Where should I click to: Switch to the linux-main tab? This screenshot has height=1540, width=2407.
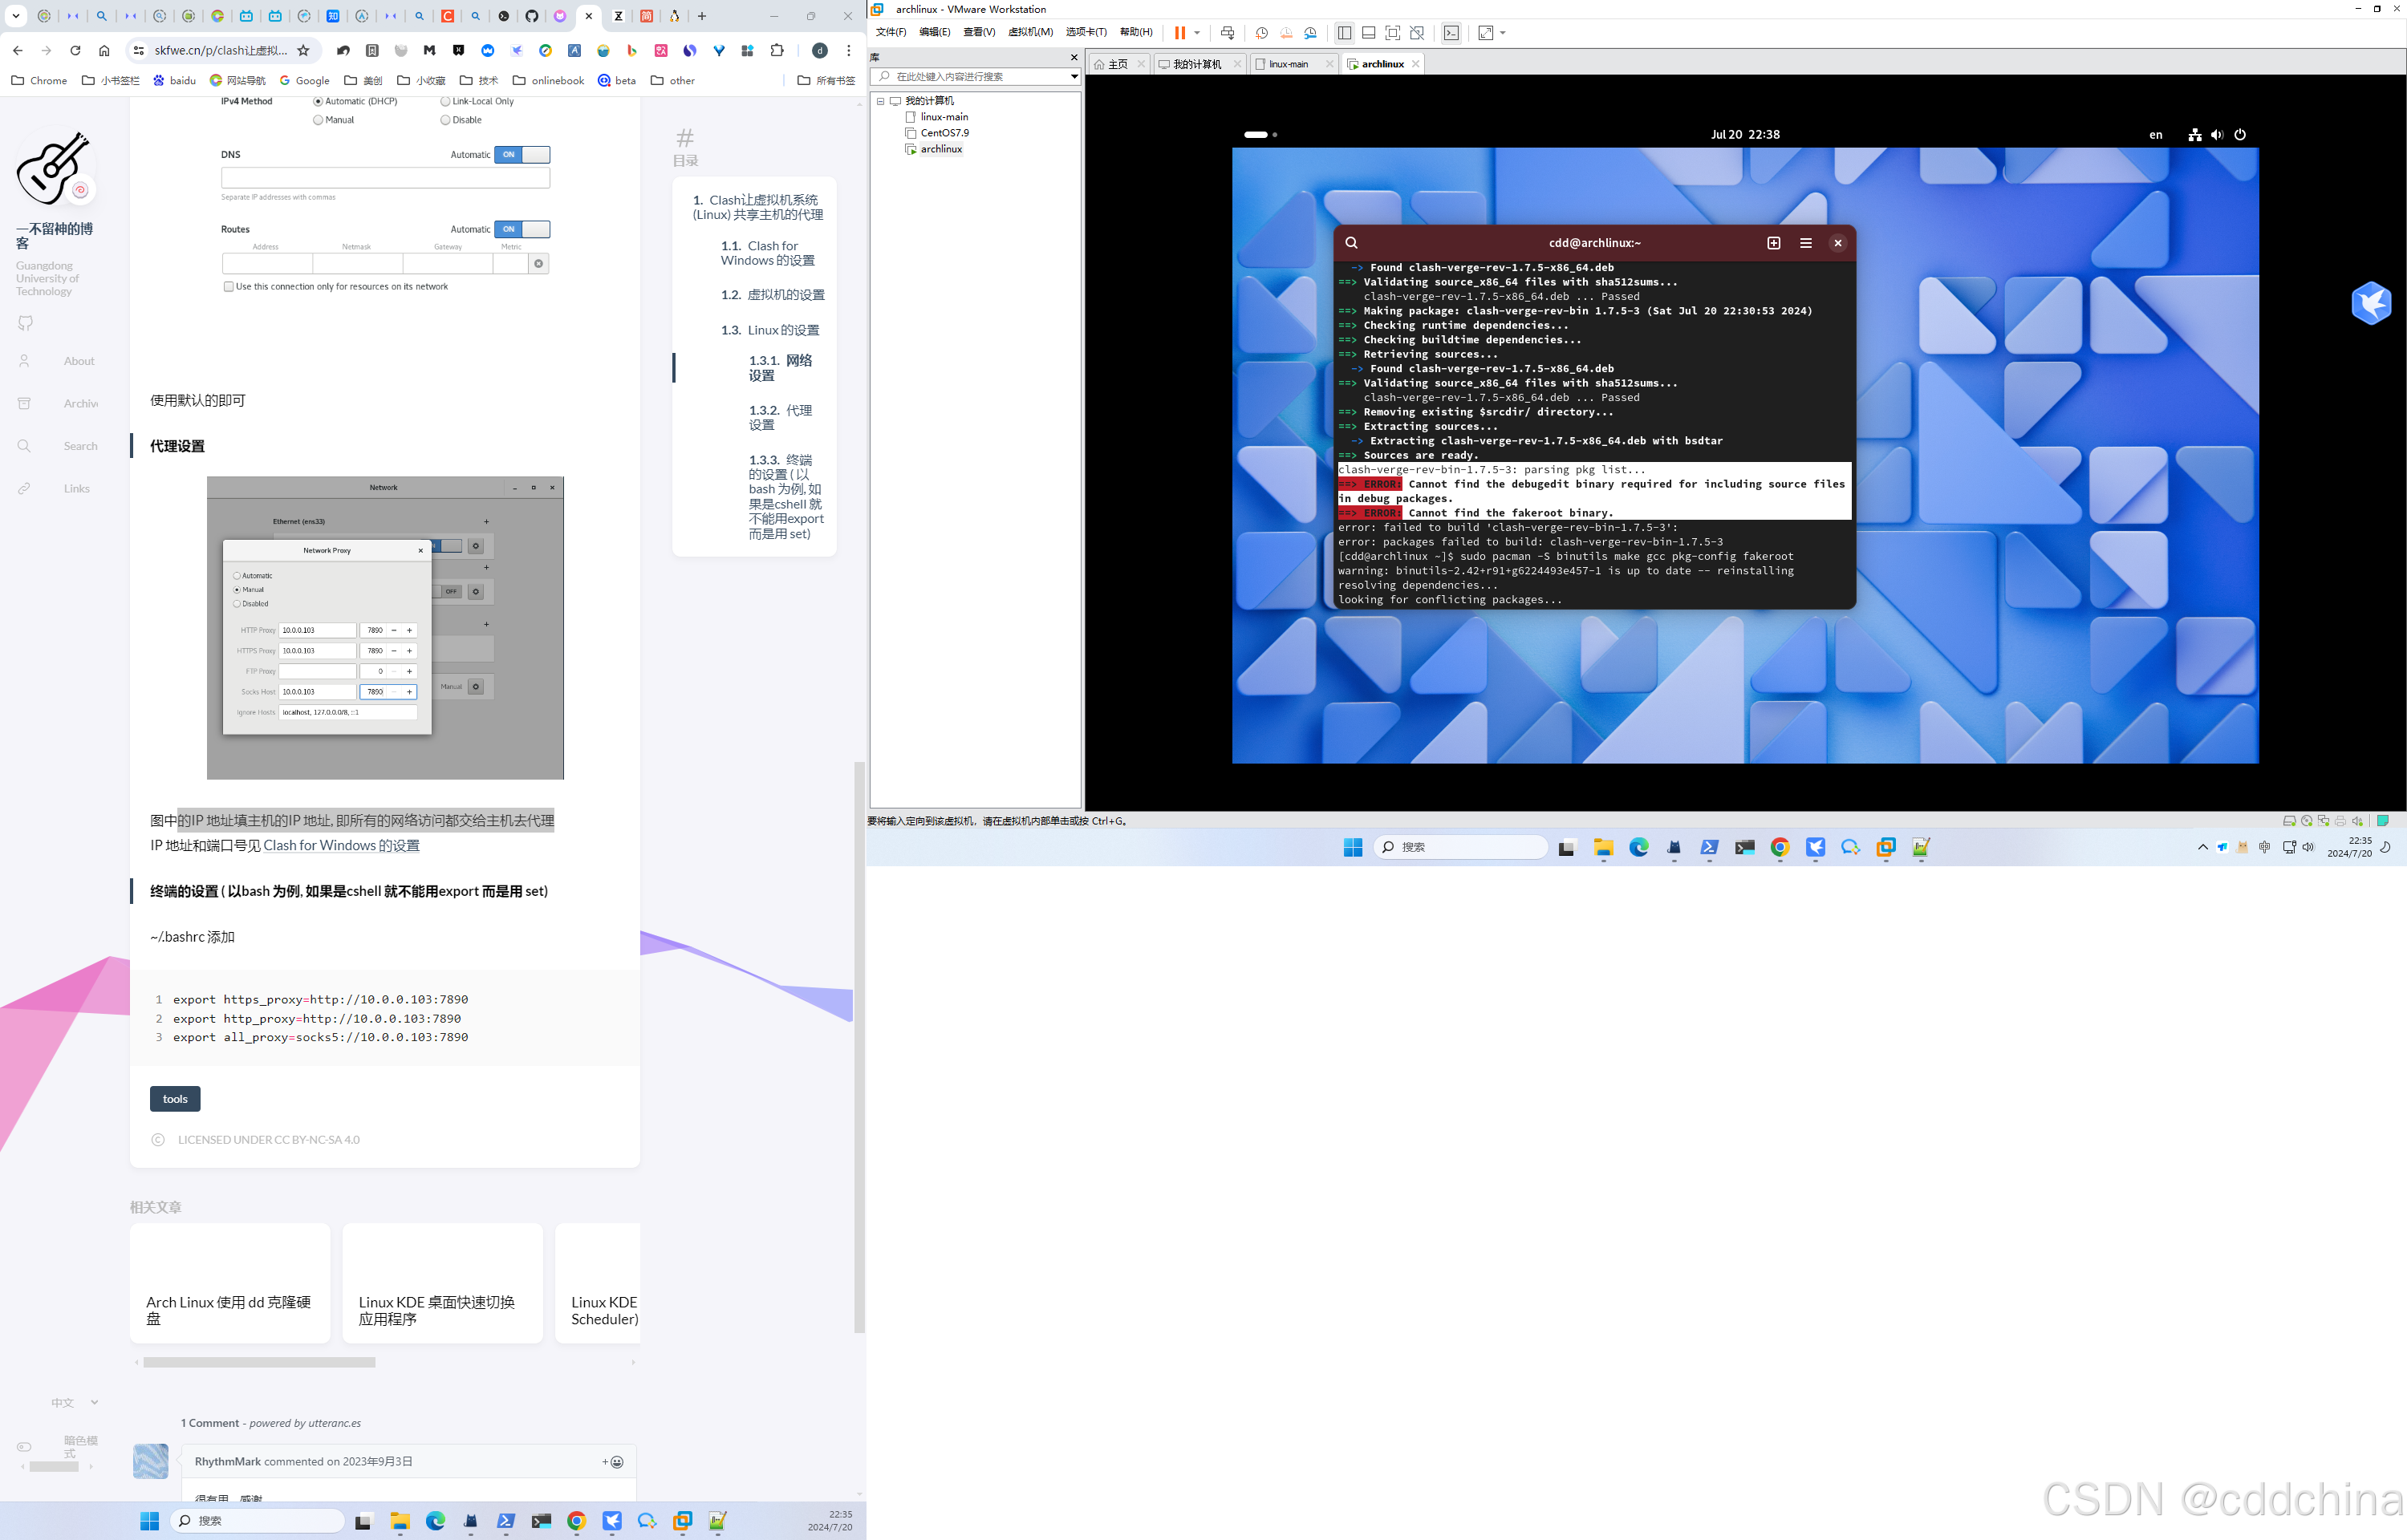click(1288, 64)
